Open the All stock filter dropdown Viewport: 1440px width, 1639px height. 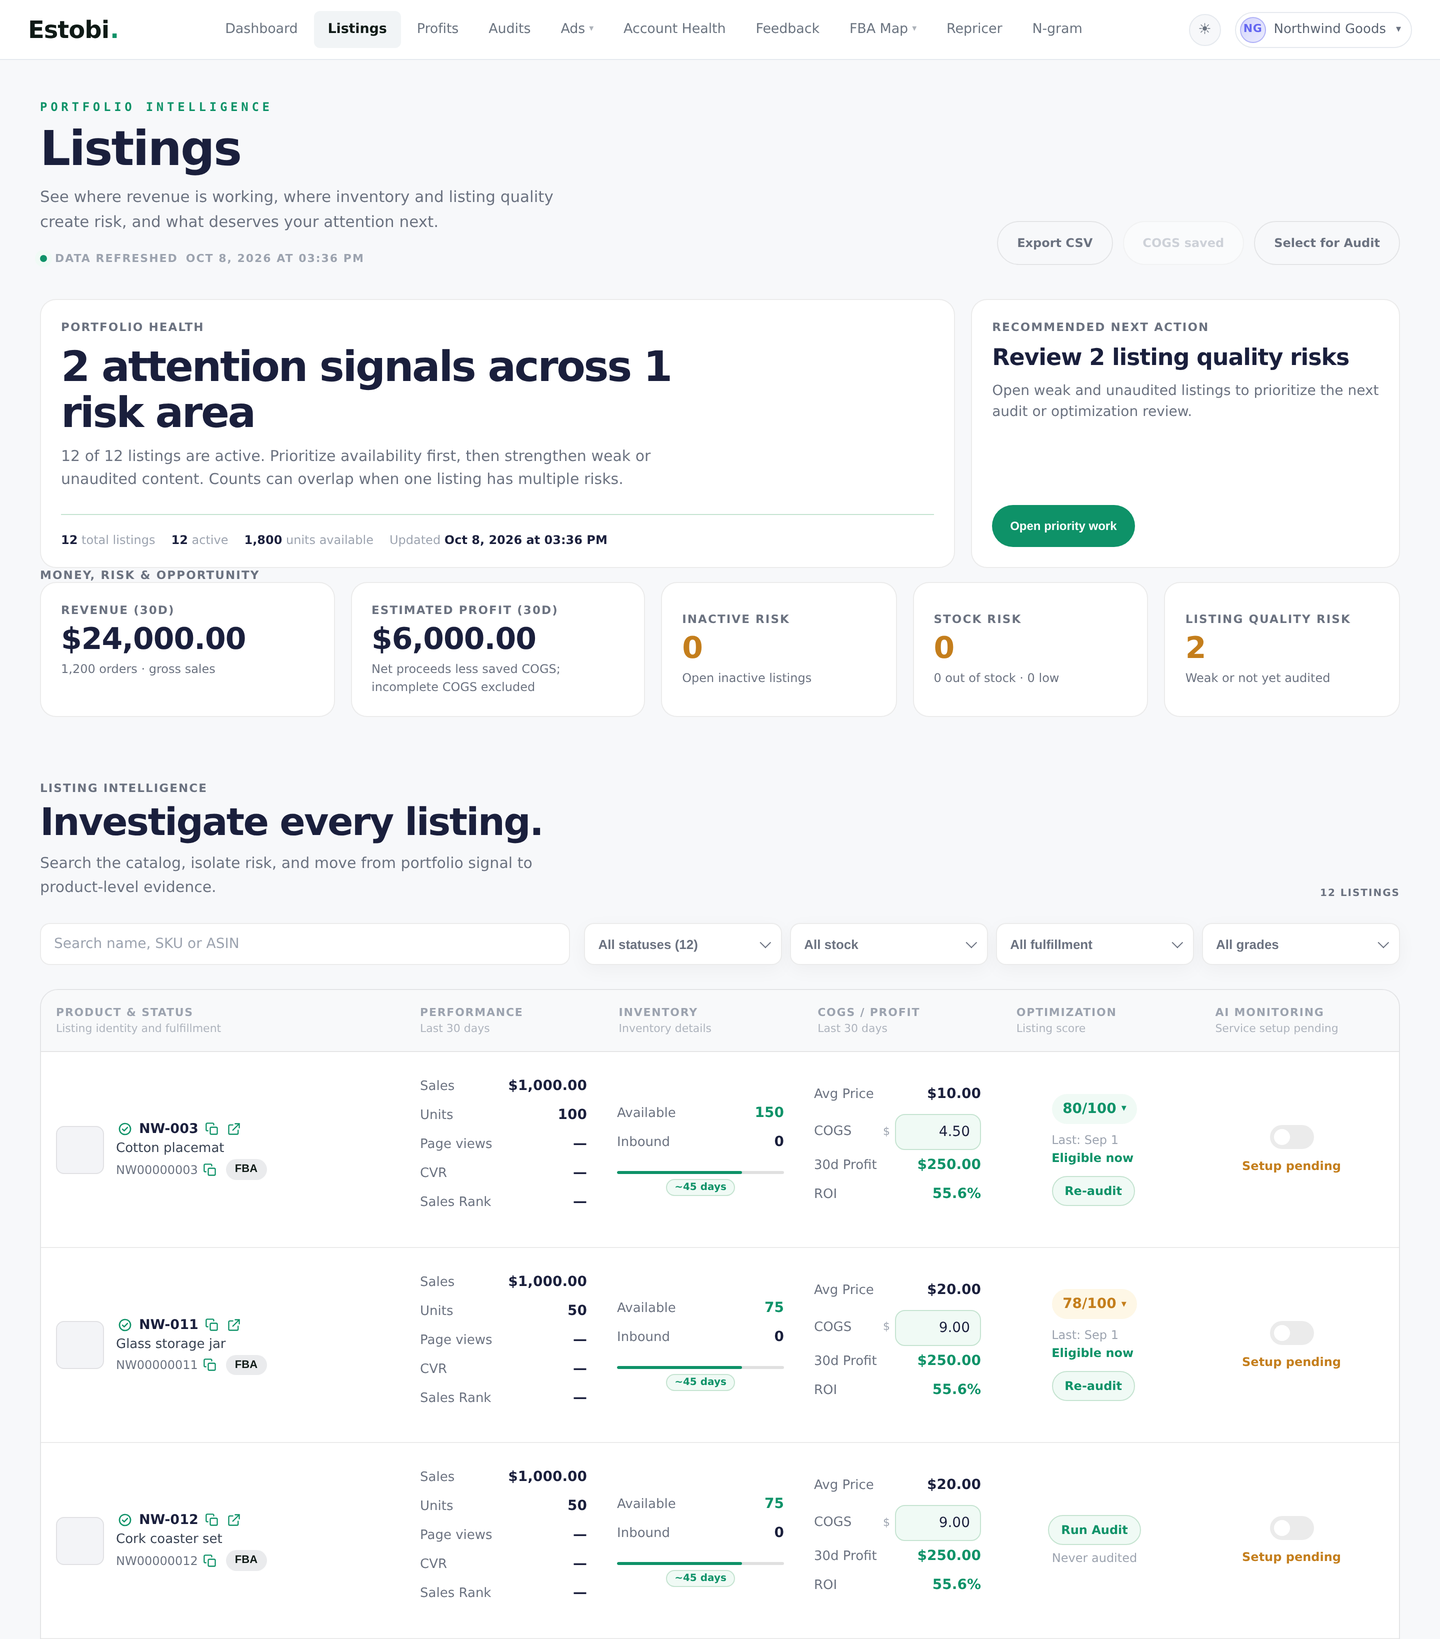pos(889,944)
